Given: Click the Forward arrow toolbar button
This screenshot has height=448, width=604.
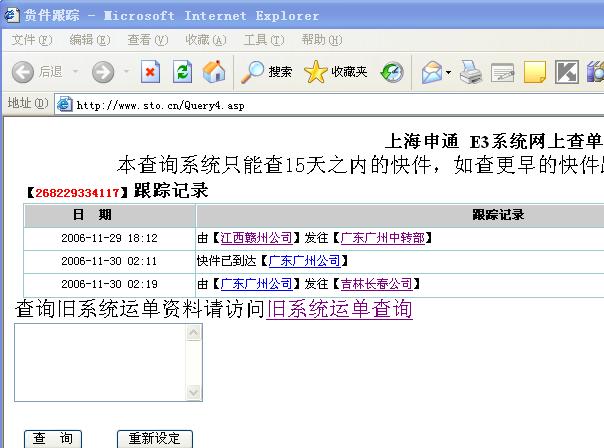Looking at the screenshot, I should point(103,72).
